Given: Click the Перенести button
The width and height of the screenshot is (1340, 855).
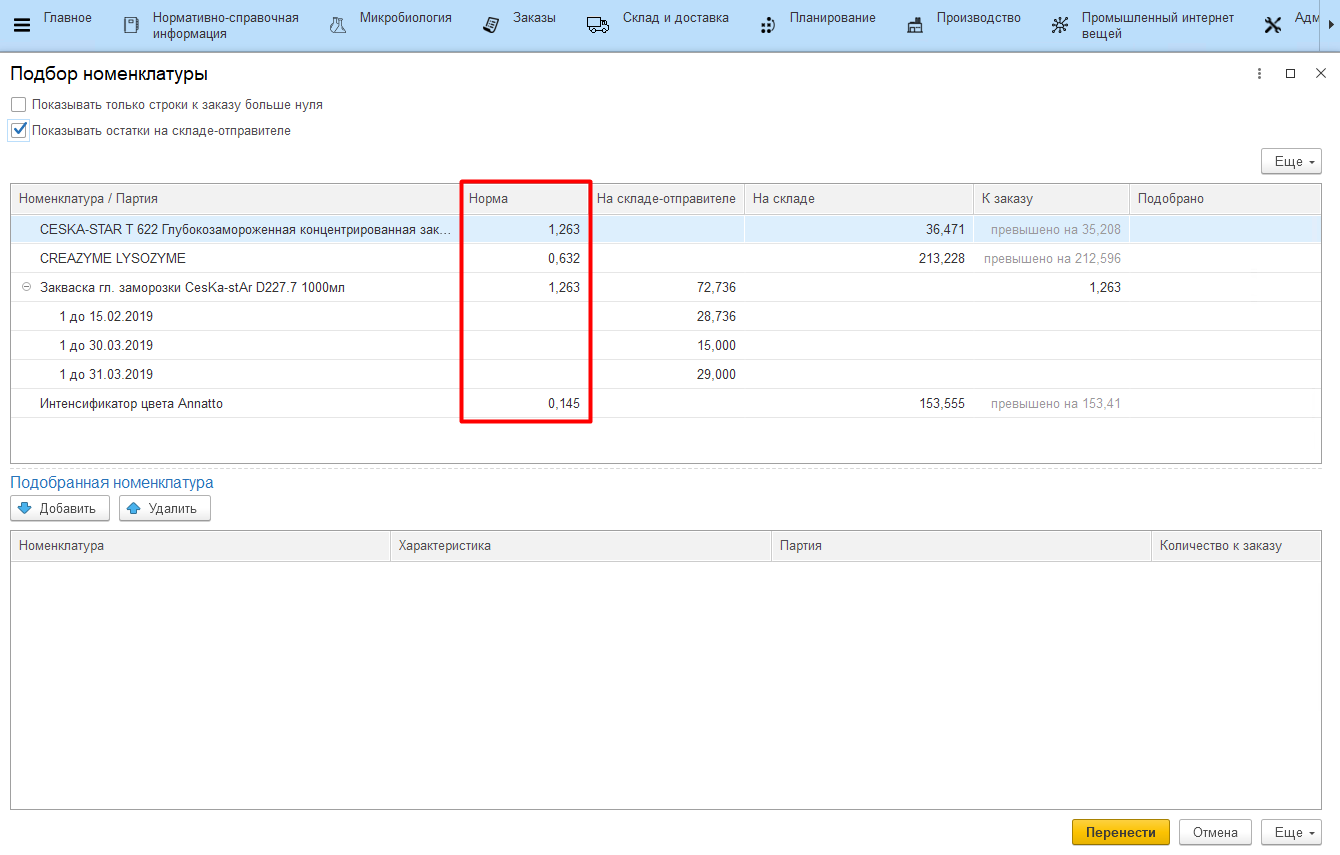Looking at the screenshot, I should coord(1120,832).
